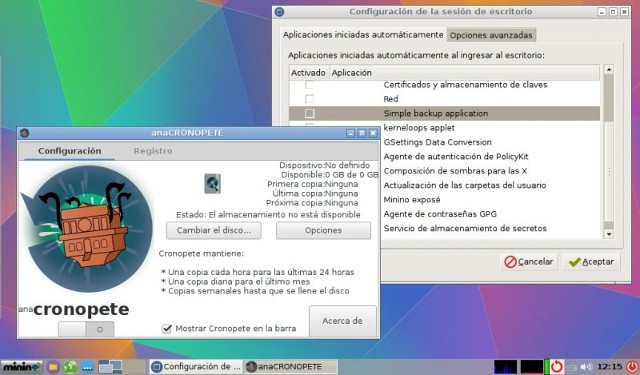Viewport: 640px width, 375px height.
Task: Tick the checkbox for Red autostart entry
Action: point(309,99)
